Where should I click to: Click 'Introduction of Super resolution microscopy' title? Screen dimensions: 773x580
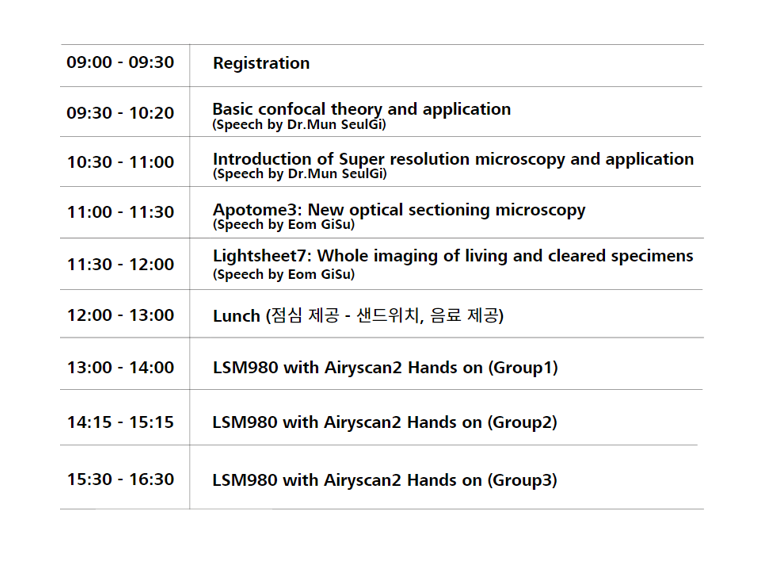(453, 159)
